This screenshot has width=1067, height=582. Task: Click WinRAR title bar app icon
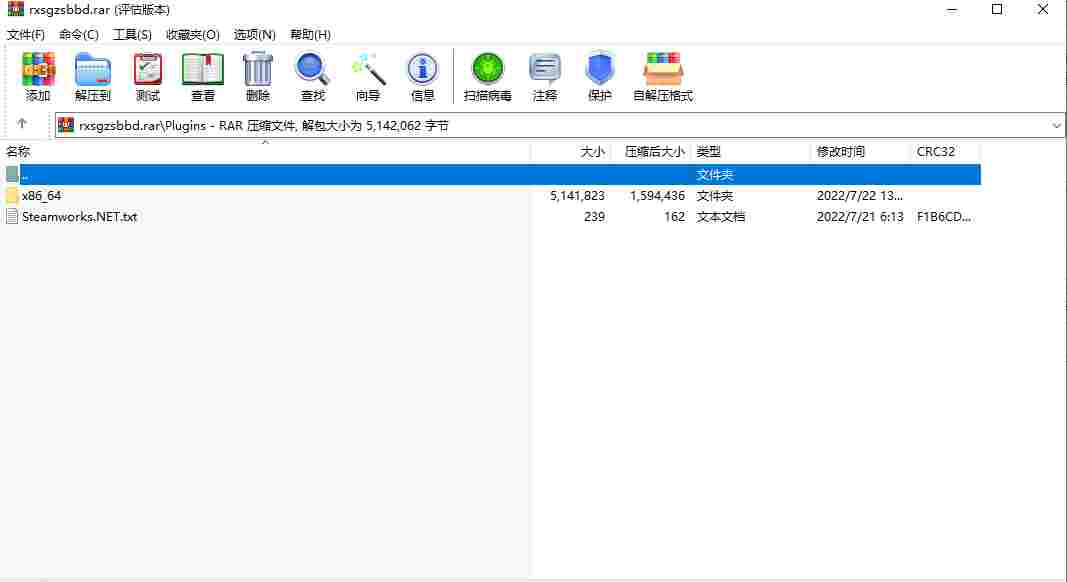(x=15, y=9)
